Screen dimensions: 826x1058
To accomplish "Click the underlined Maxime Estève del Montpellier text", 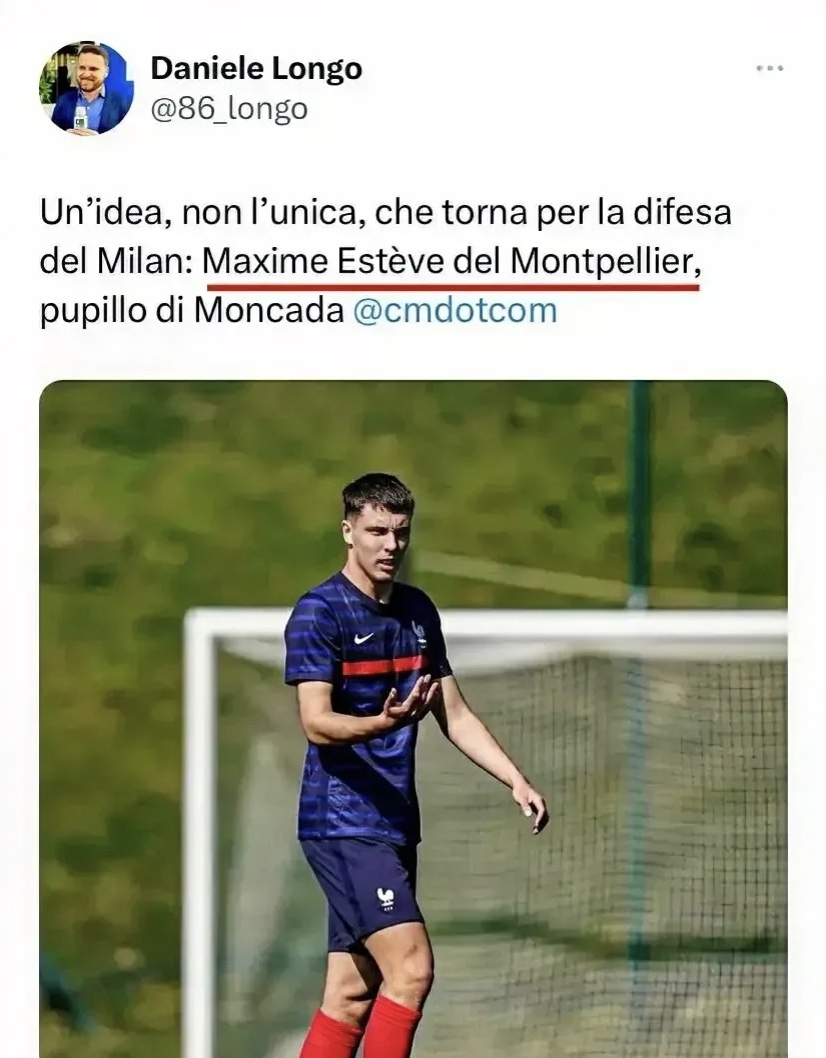I will click(x=451, y=262).
